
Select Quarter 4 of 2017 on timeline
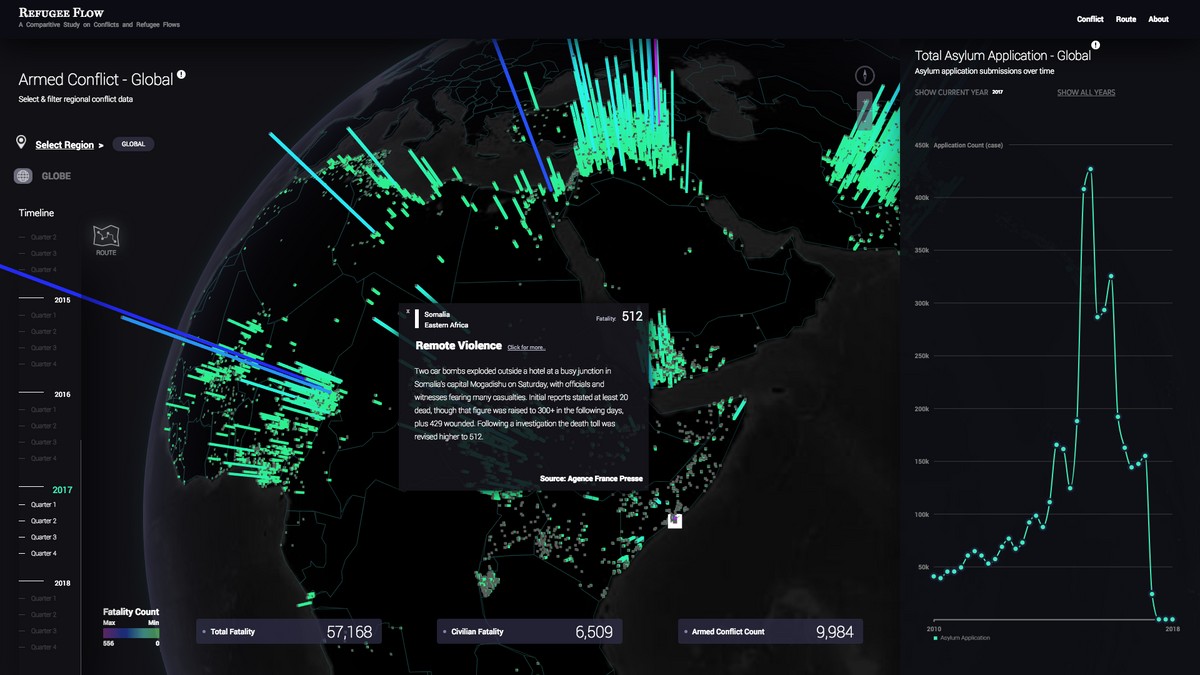tap(43, 553)
